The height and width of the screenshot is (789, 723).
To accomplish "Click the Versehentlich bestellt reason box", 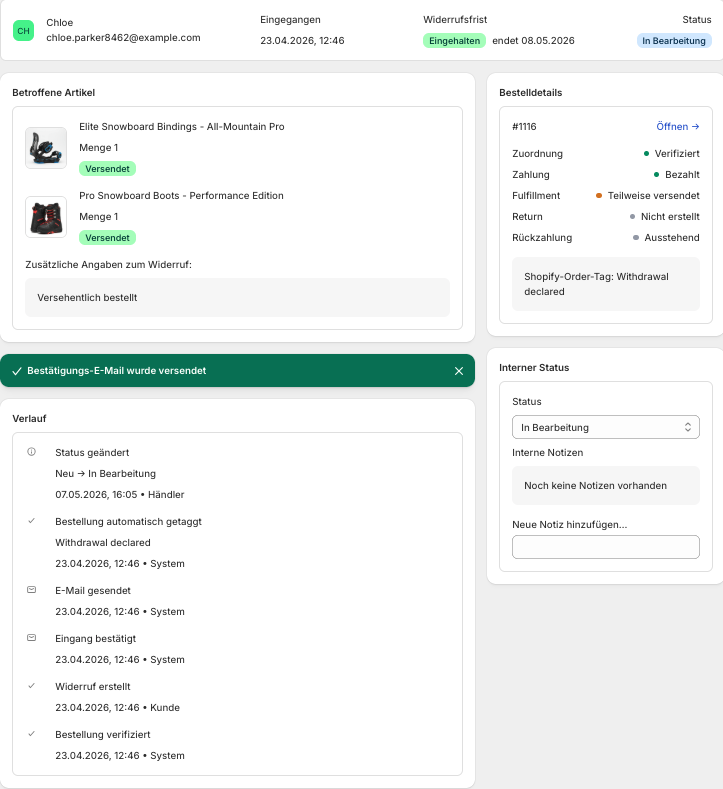I will coord(237,297).
